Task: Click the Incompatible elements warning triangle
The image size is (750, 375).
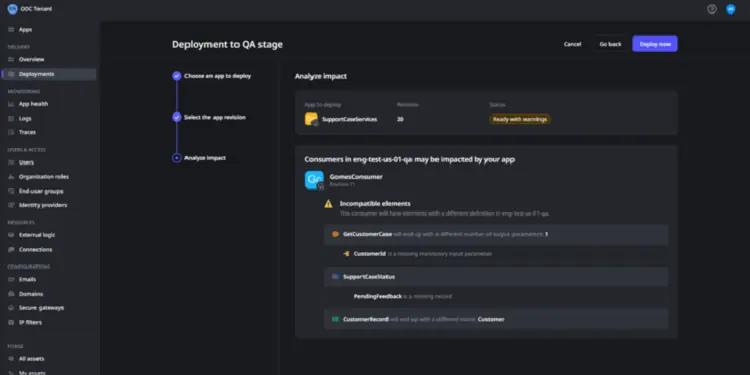Action: pos(328,204)
